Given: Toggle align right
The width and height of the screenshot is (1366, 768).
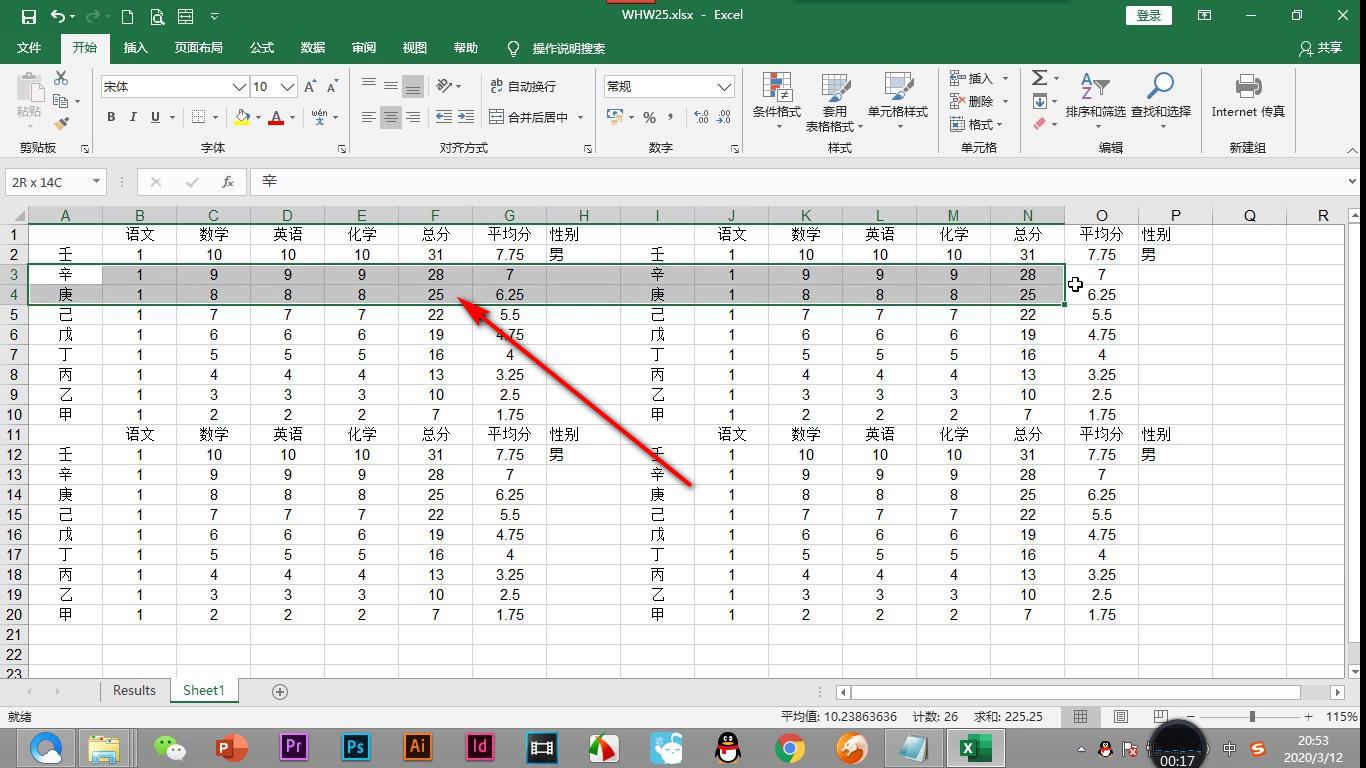Looking at the screenshot, I should point(412,118).
